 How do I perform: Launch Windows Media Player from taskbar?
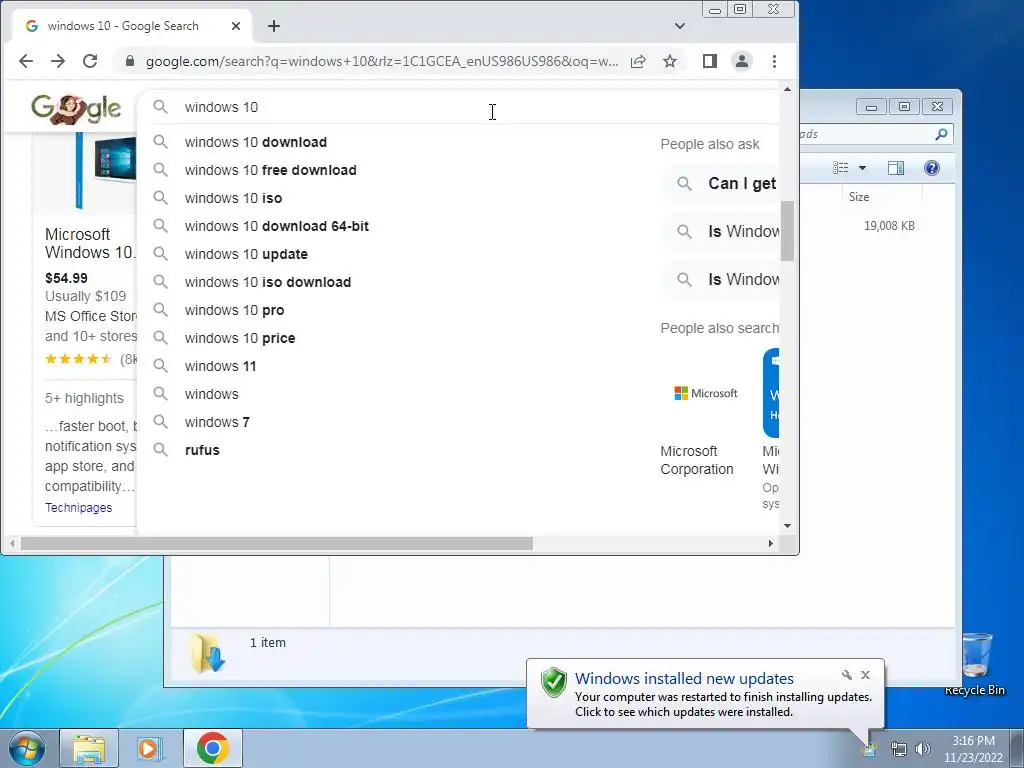tap(149, 748)
